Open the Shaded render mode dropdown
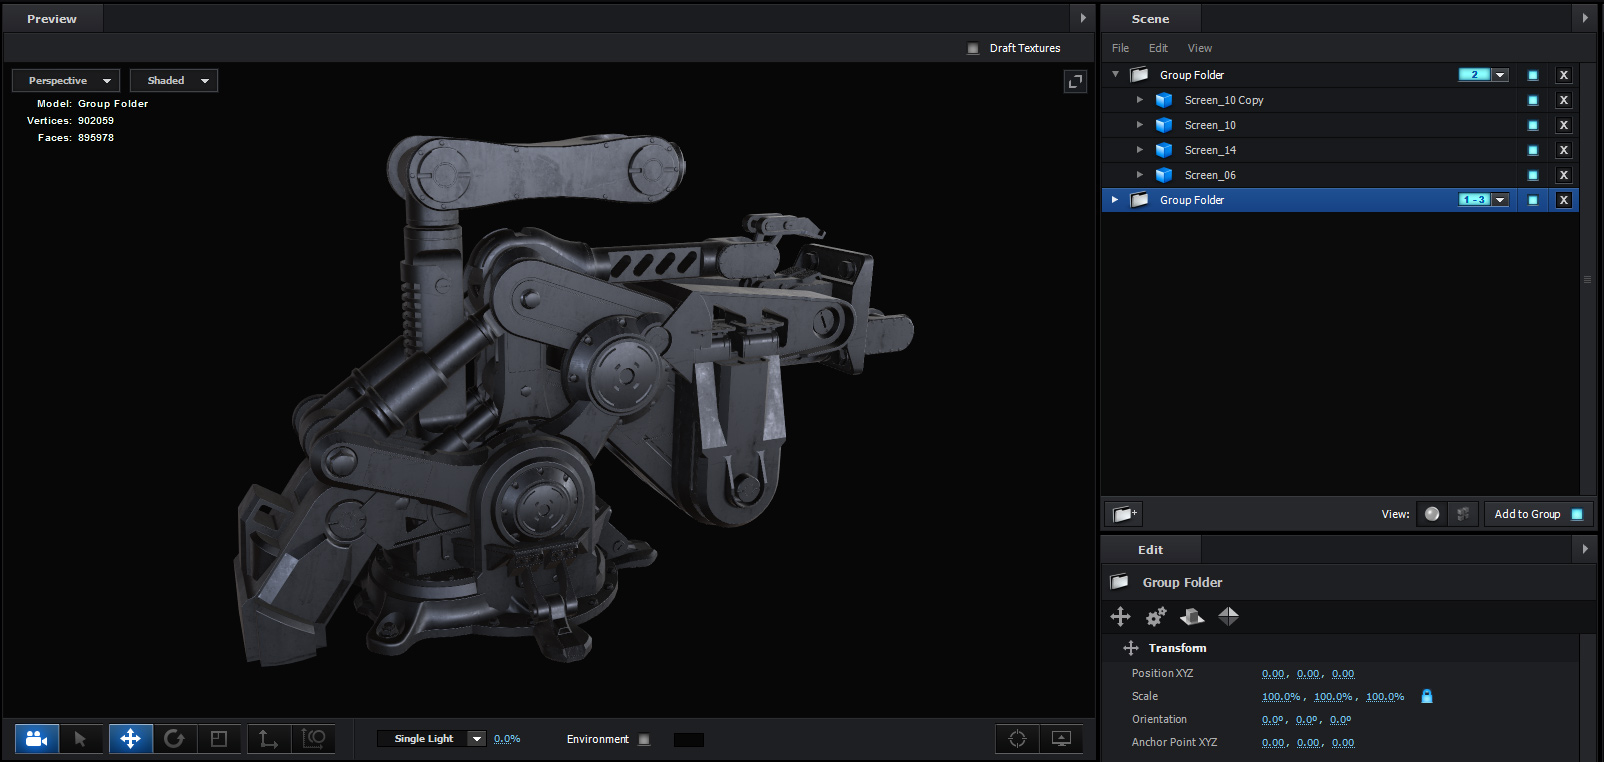 174,81
